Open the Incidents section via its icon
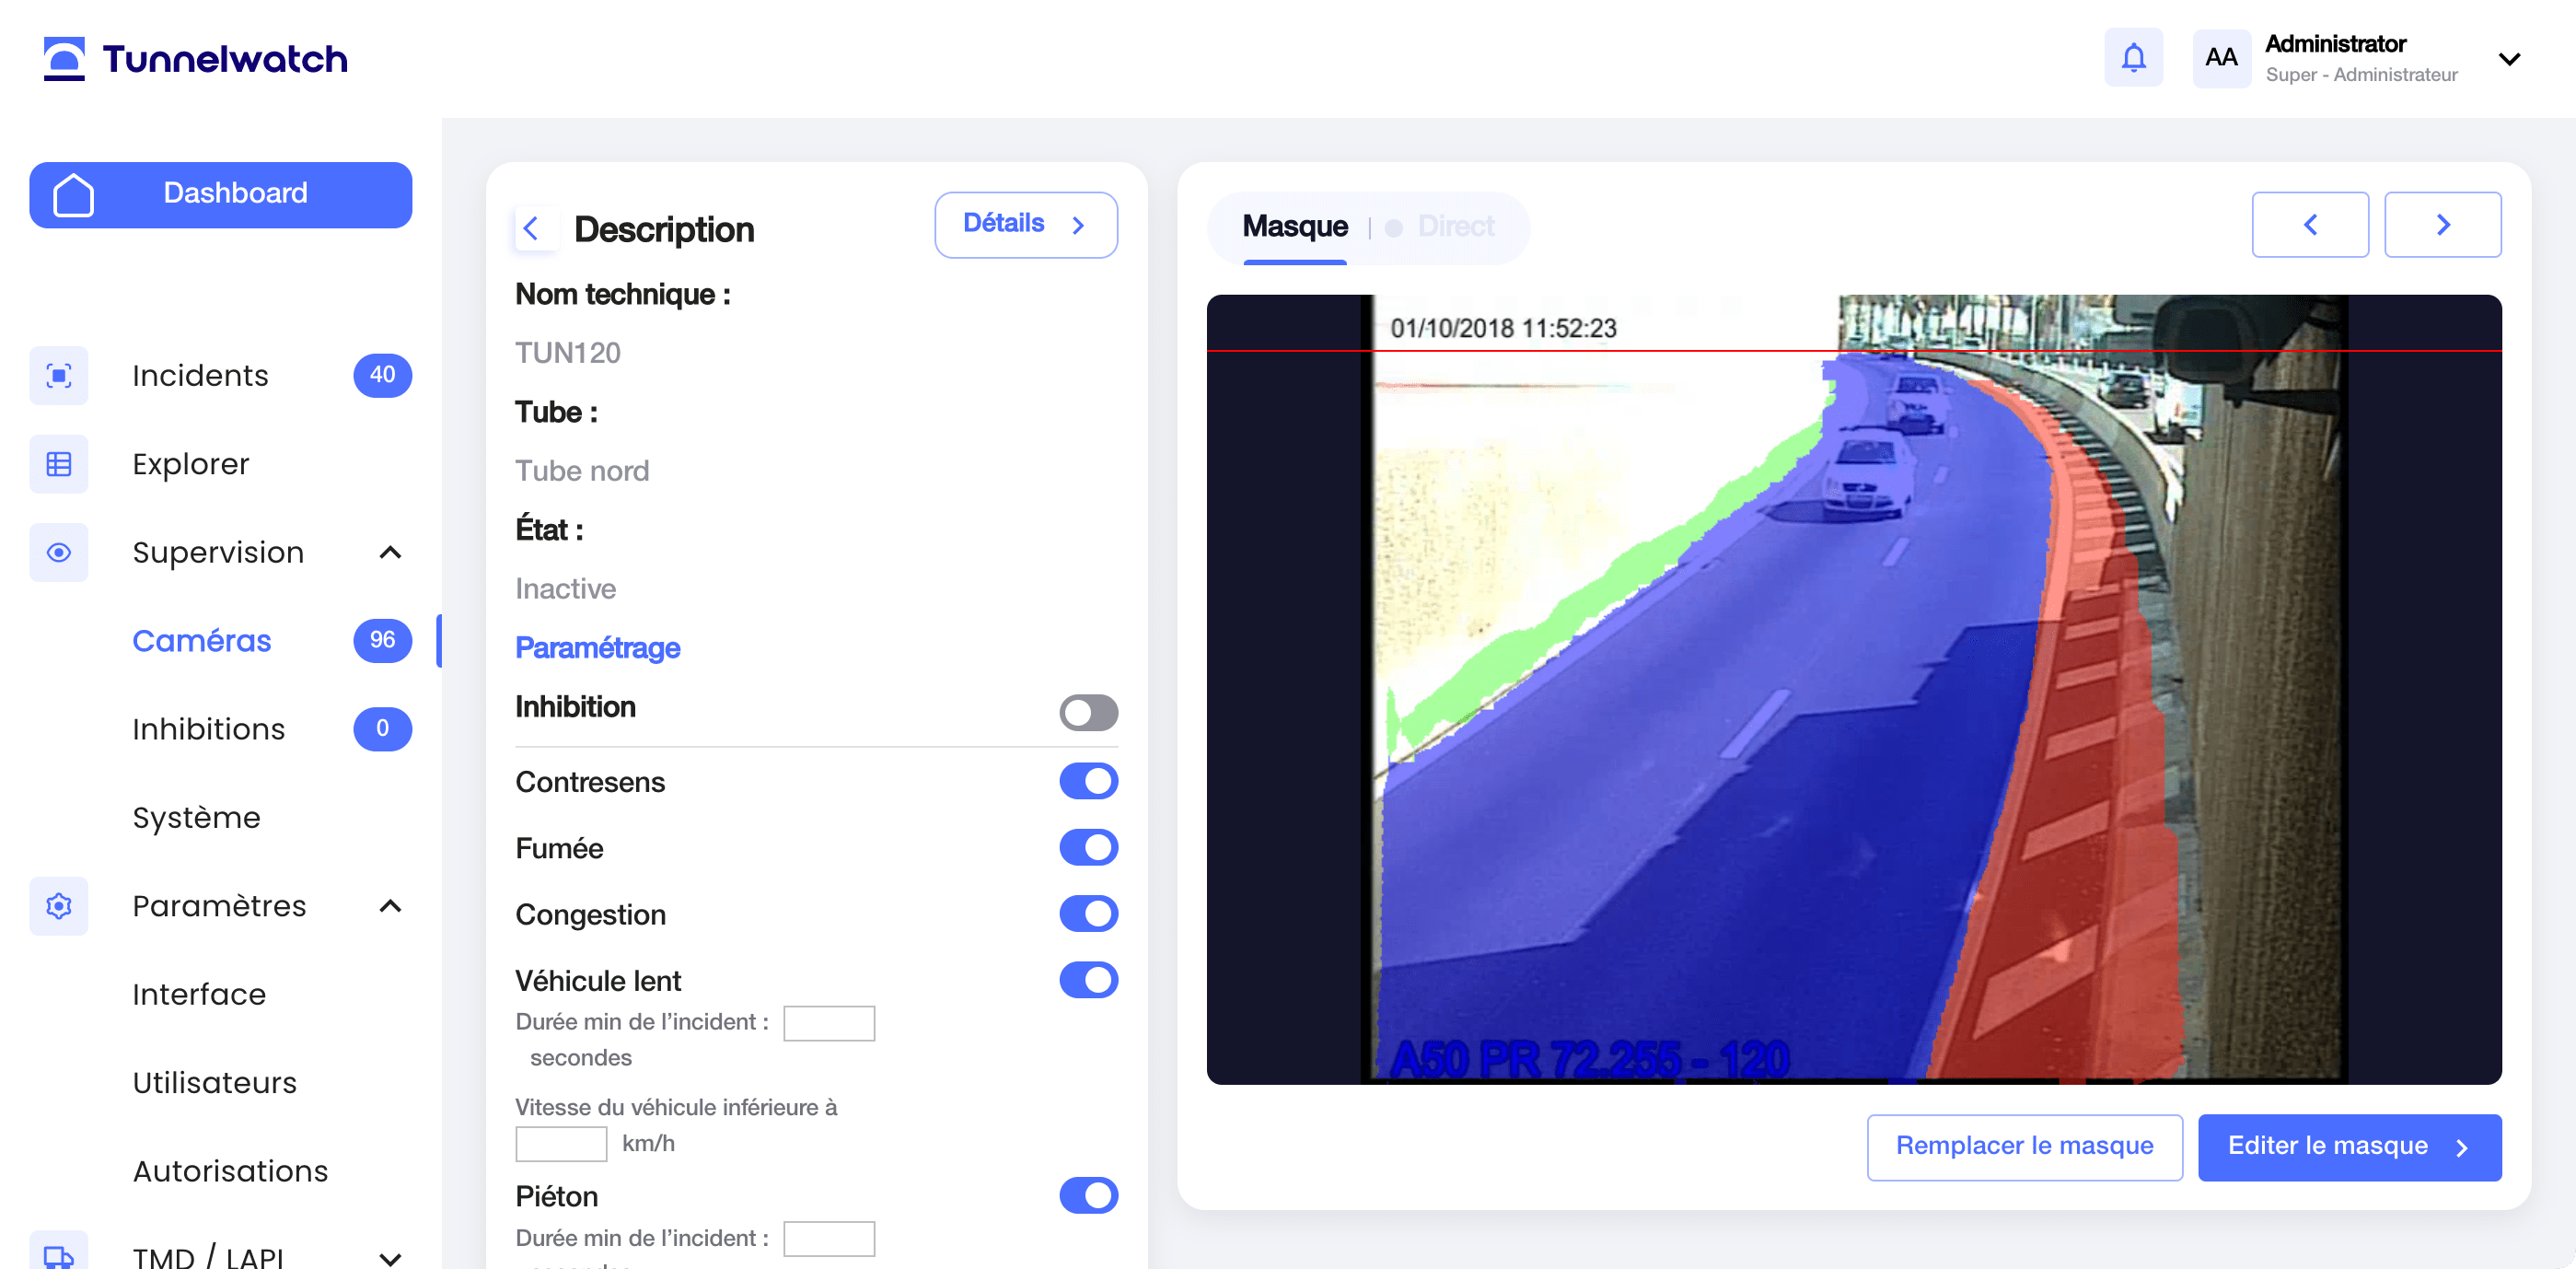Viewport: 2576px width, 1269px height. point(58,375)
